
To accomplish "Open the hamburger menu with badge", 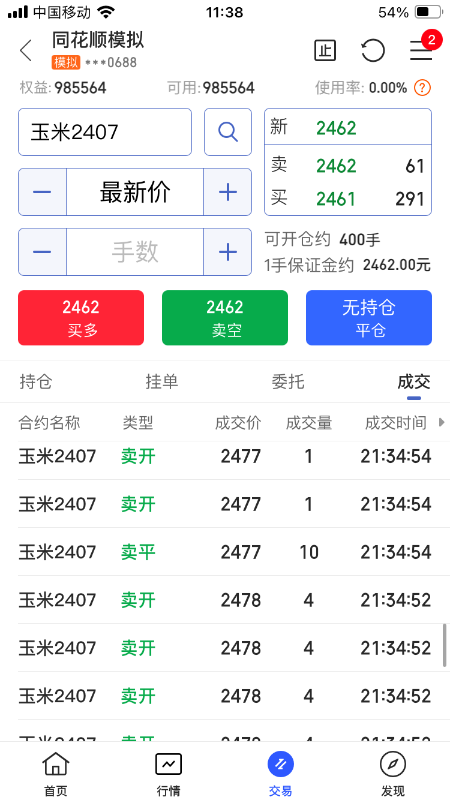I will point(421,51).
